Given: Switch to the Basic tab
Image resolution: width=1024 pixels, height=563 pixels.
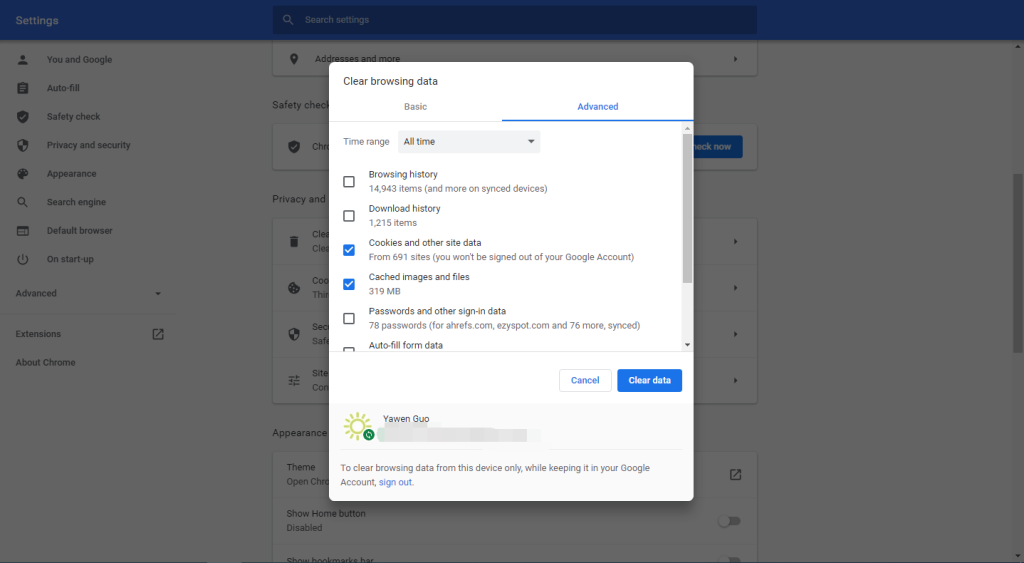Looking at the screenshot, I should tap(415, 106).
